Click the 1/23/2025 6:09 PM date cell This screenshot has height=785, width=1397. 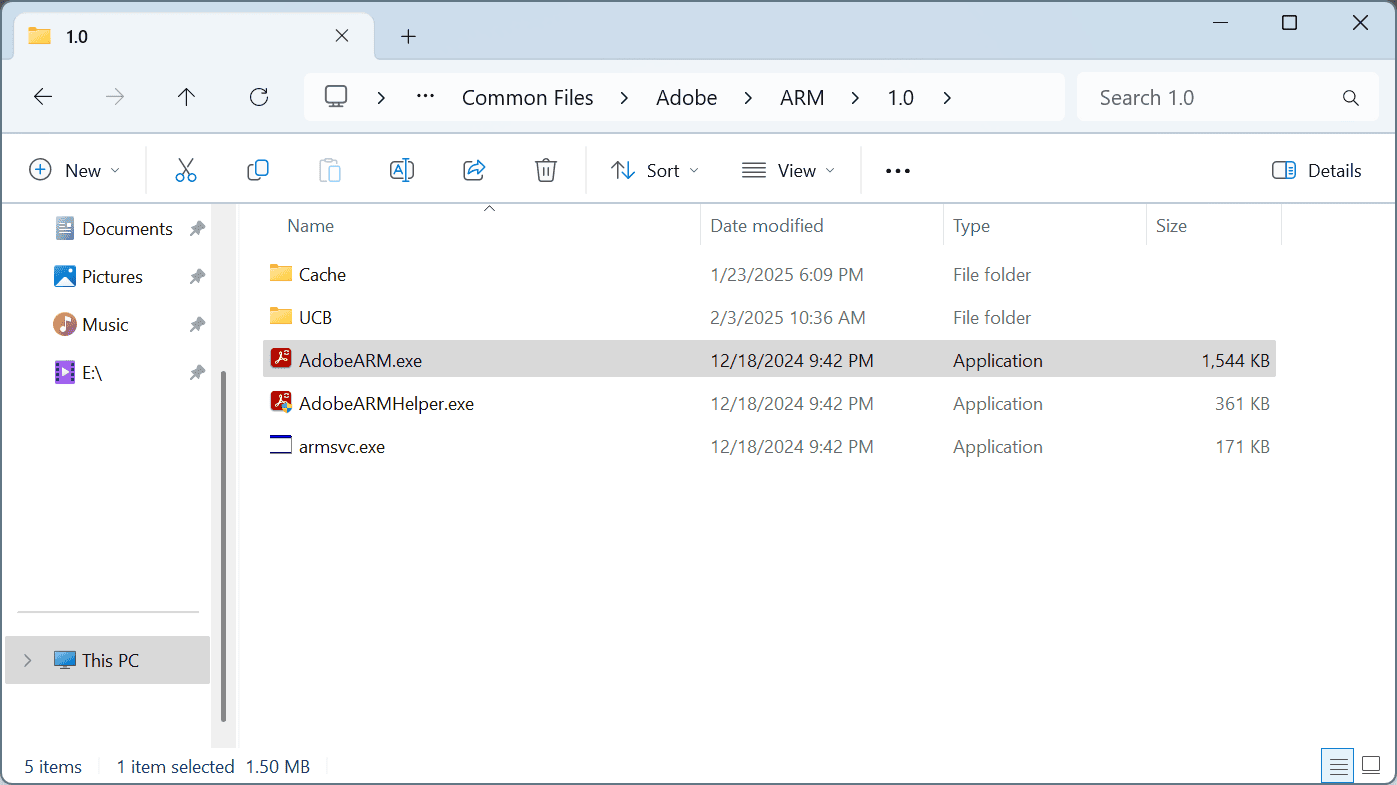coord(787,274)
